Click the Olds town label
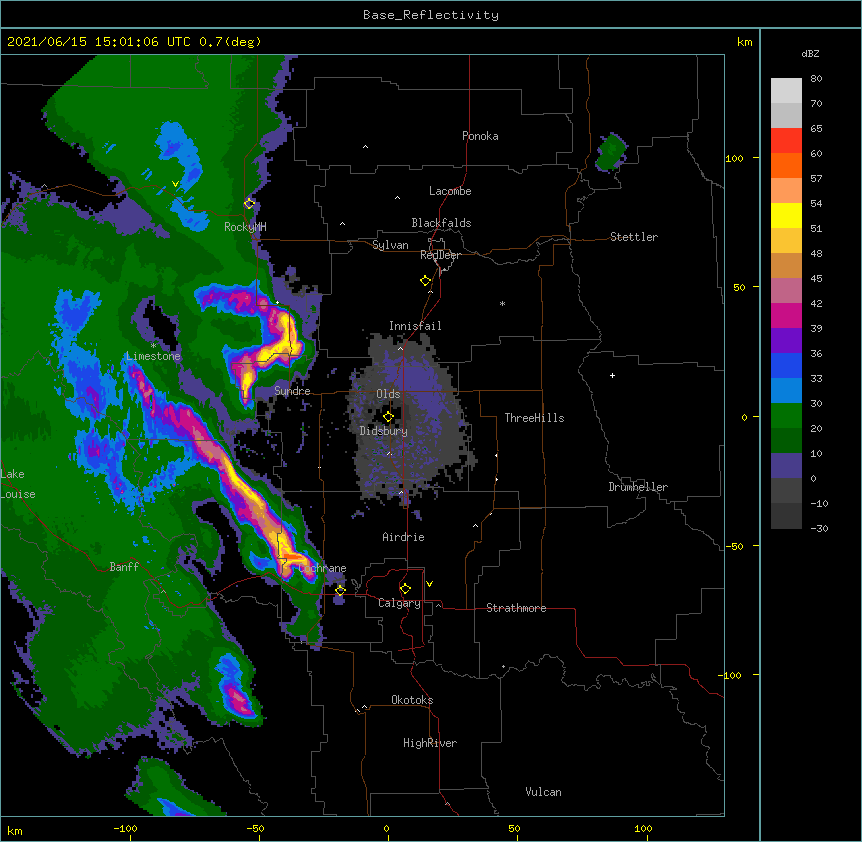Image resolution: width=862 pixels, height=842 pixels. 388,394
